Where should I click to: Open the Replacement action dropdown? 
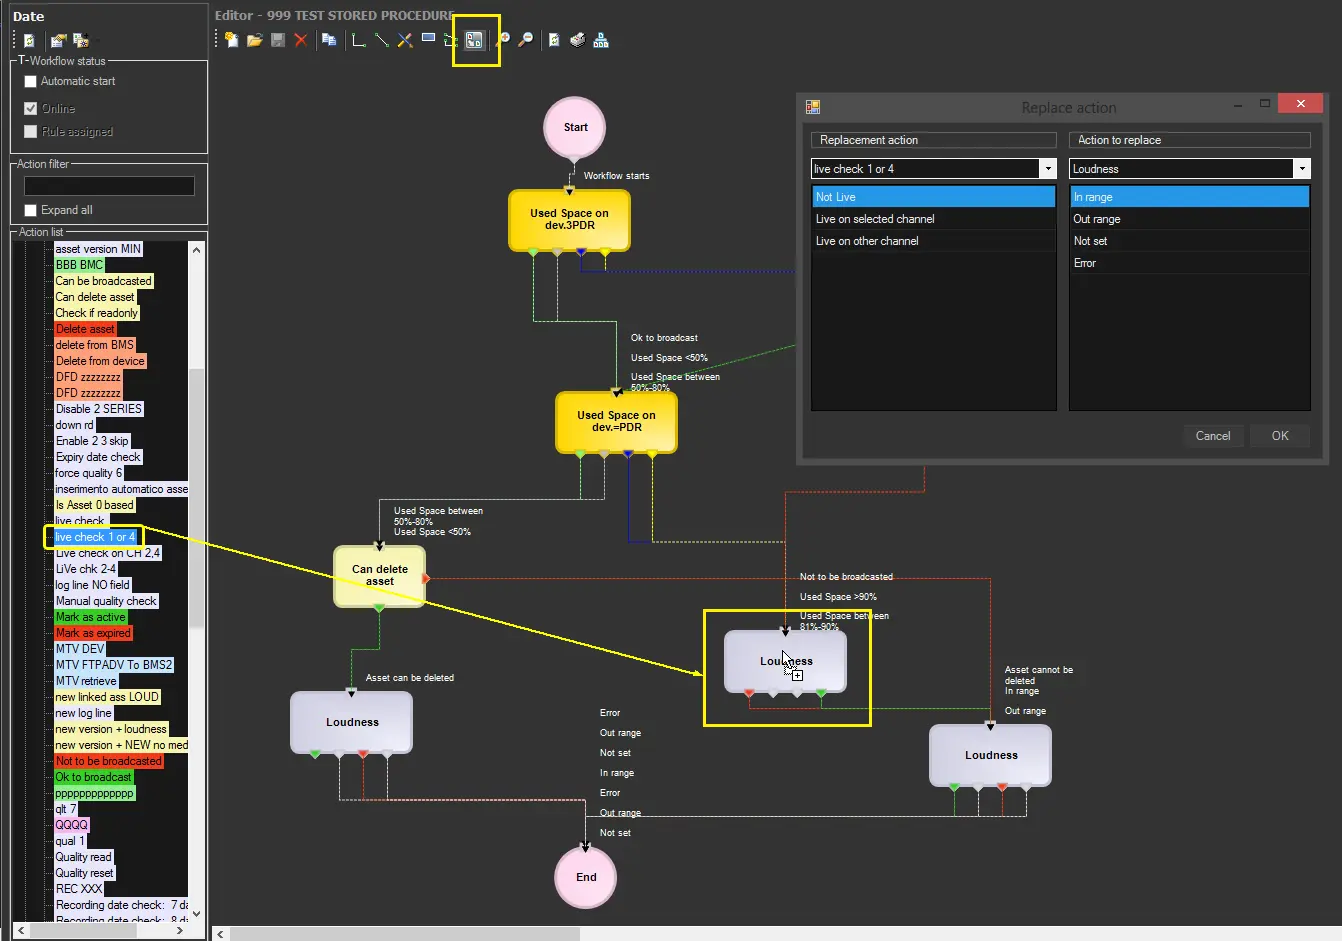[x=1047, y=169]
